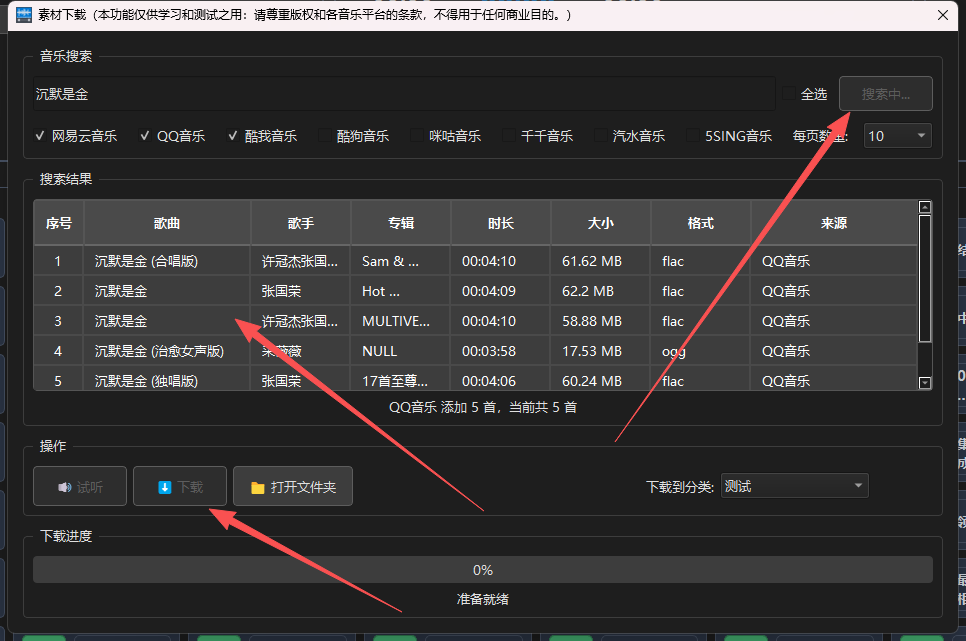
Task: Click the download progress bar at 0%
Action: (x=482, y=570)
